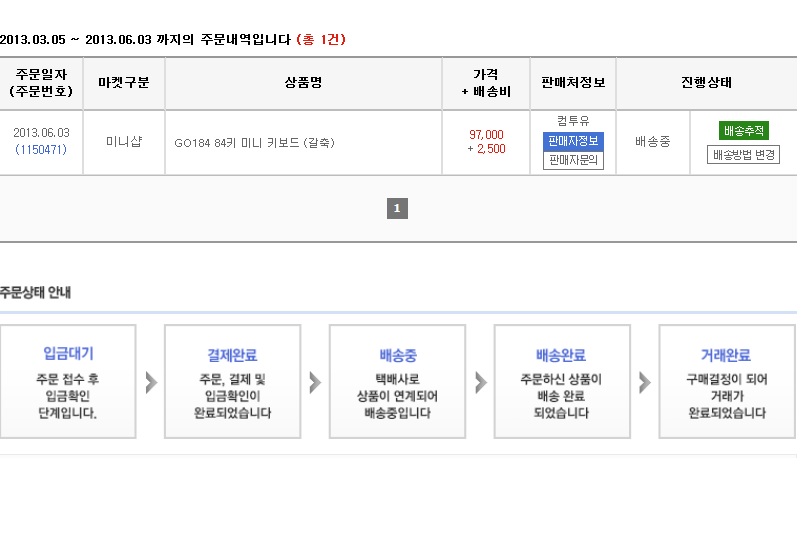Click the 총 1건 order count text
The image size is (808, 551).
coord(321,40)
